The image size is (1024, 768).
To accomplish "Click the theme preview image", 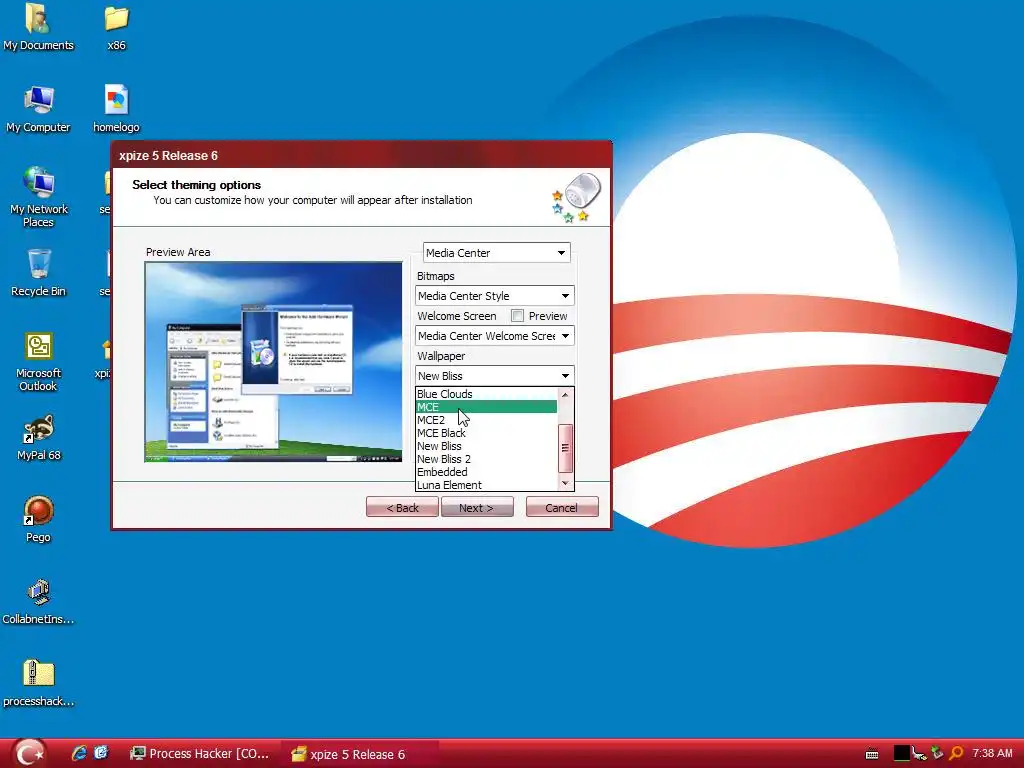I will (x=274, y=362).
